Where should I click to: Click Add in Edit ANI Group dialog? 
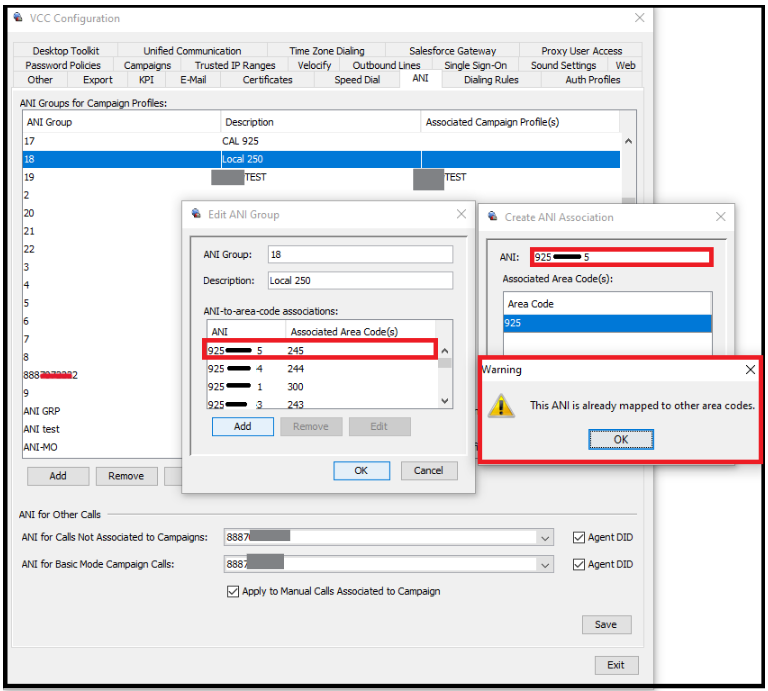click(x=242, y=427)
